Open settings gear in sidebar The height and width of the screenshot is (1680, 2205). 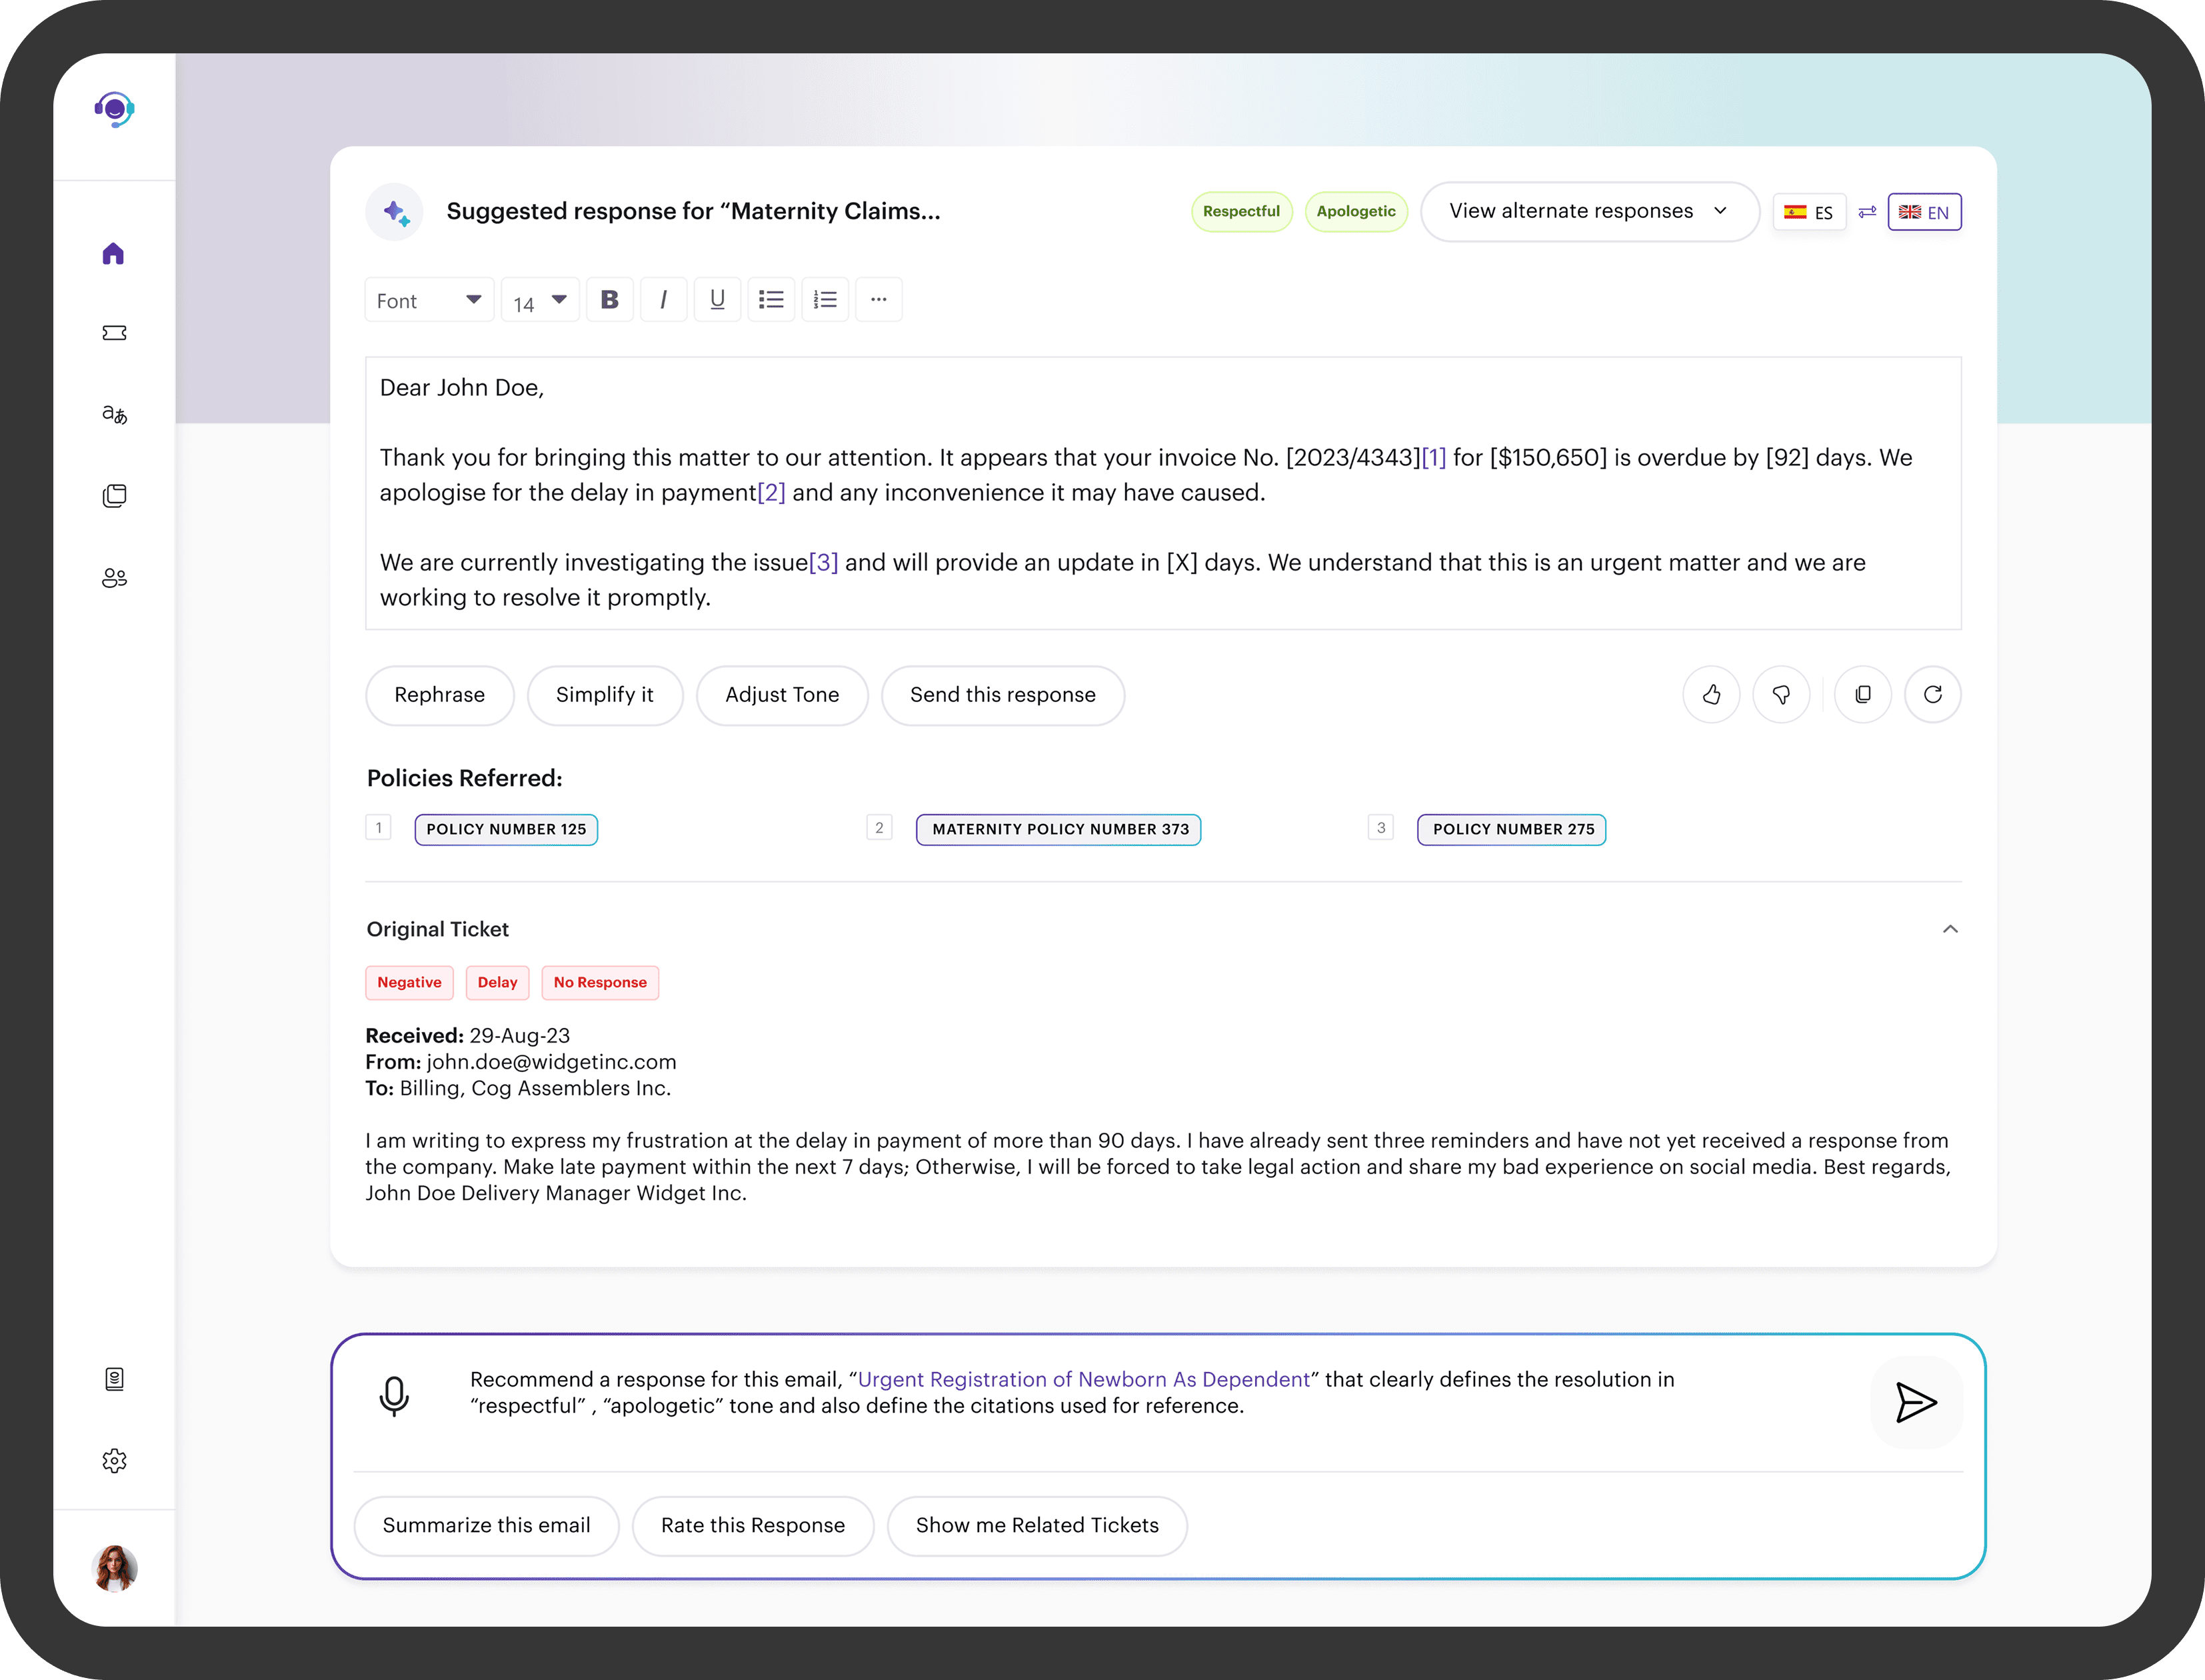click(x=114, y=1461)
